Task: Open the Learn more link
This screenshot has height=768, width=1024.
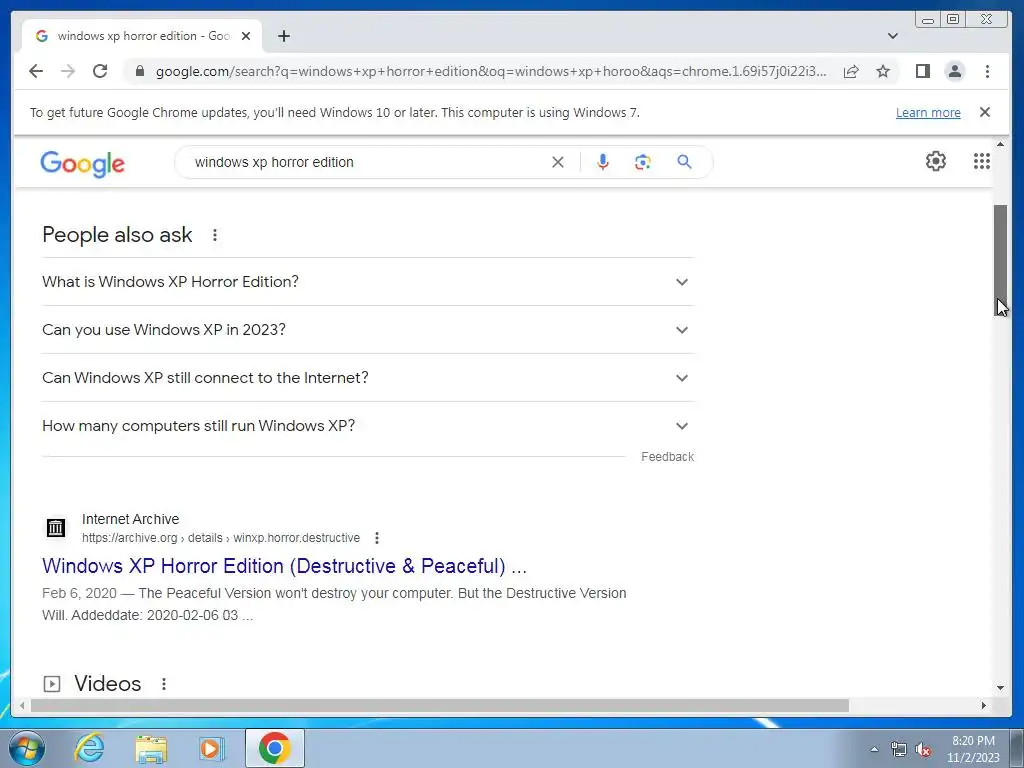Action: [x=928, y=112]
